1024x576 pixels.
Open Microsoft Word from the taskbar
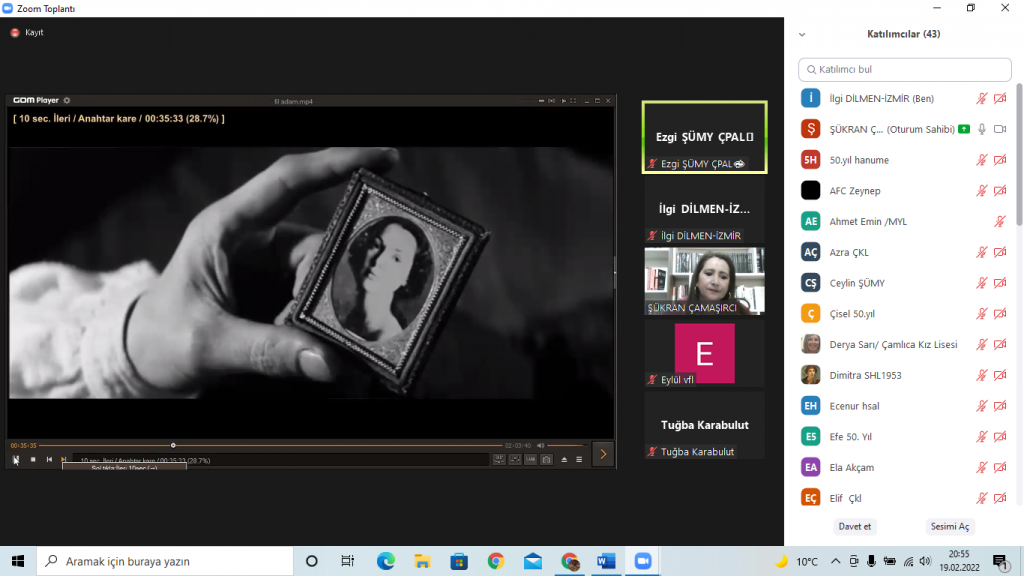pos(606,561)
